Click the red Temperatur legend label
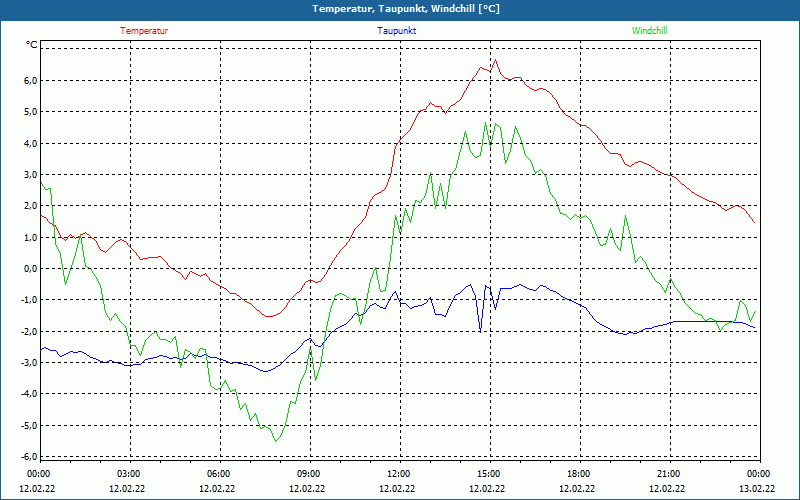The image size is (800, 500). coord(144,30)
